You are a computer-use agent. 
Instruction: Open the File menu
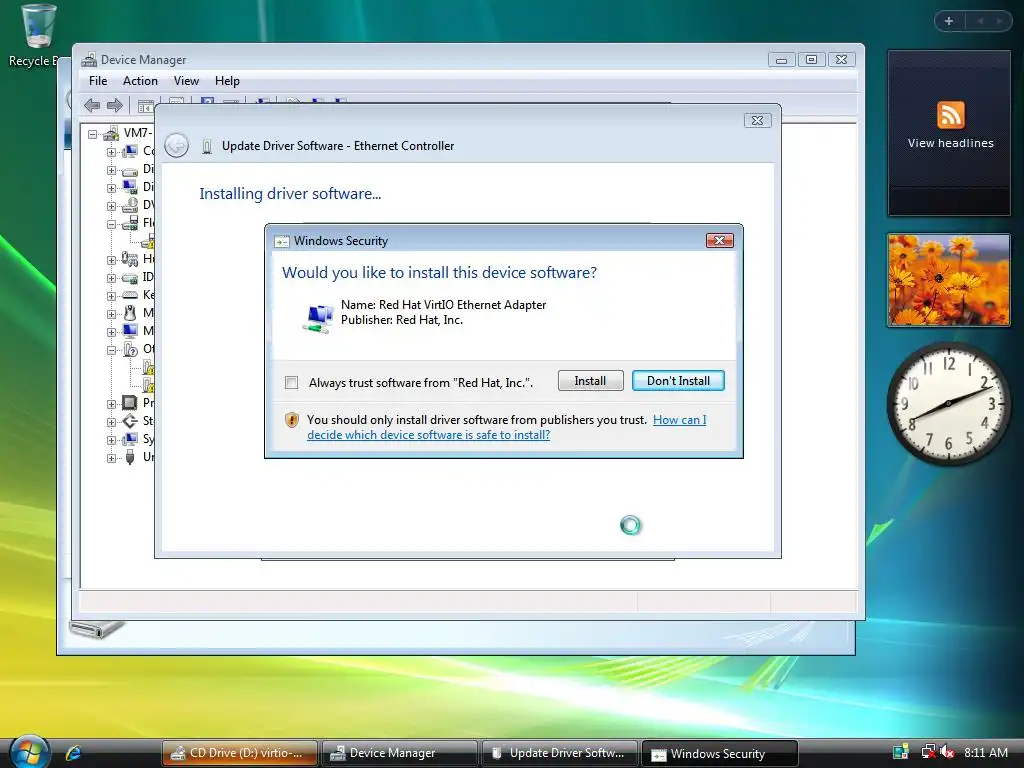coord(98,81)
